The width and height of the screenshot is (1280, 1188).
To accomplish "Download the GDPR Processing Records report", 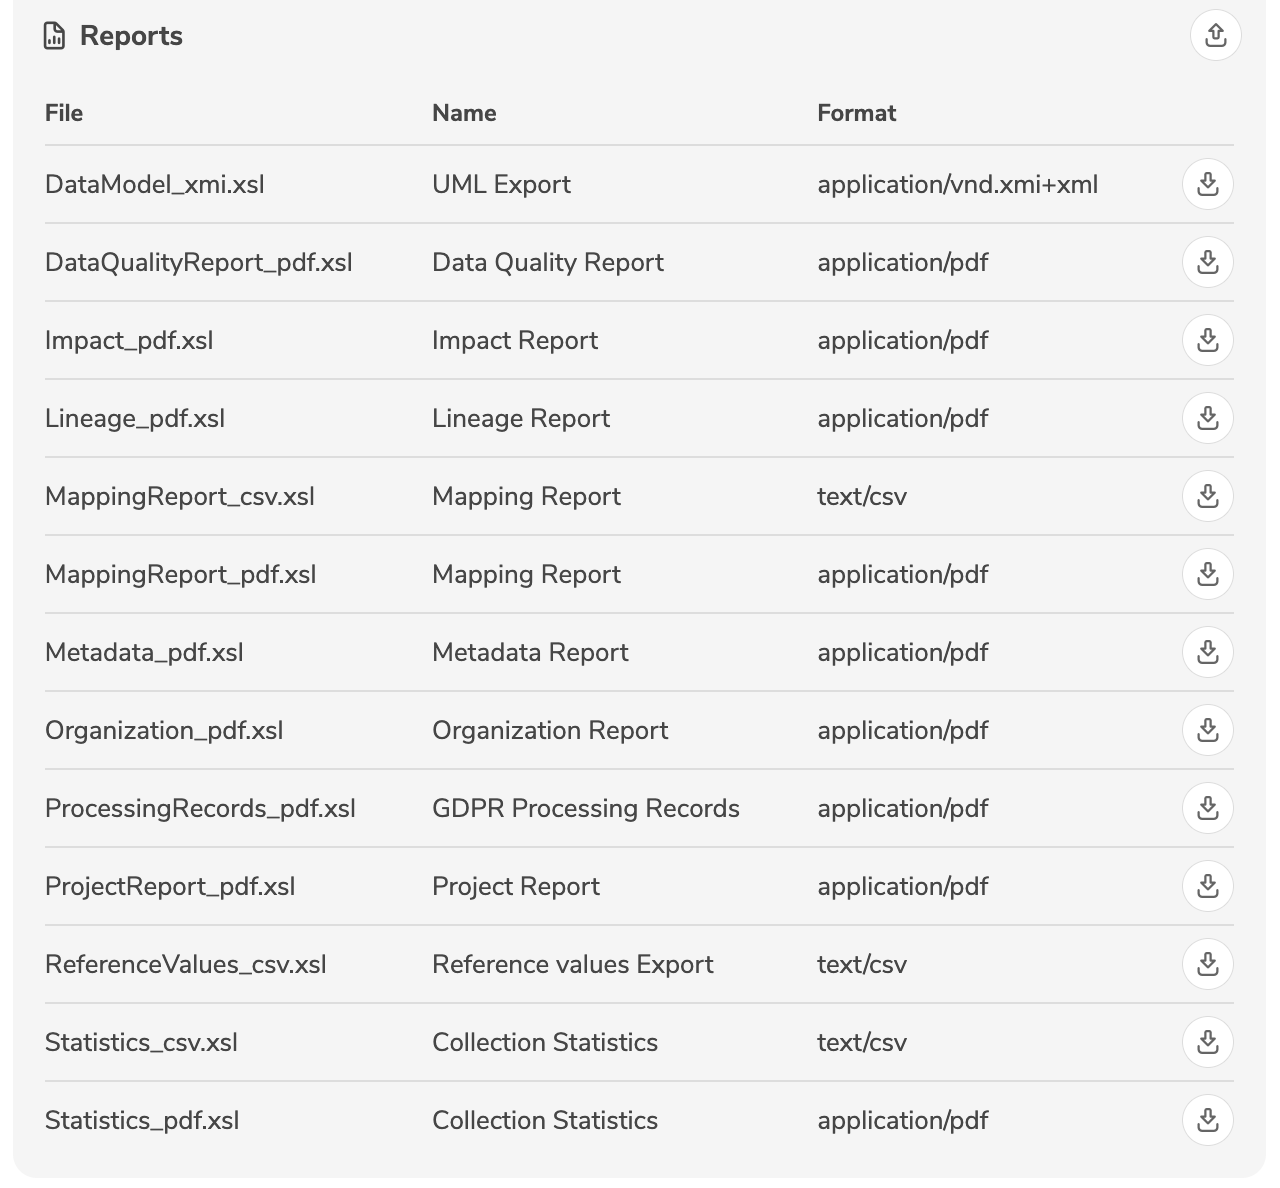I will tap(1207, 808).
